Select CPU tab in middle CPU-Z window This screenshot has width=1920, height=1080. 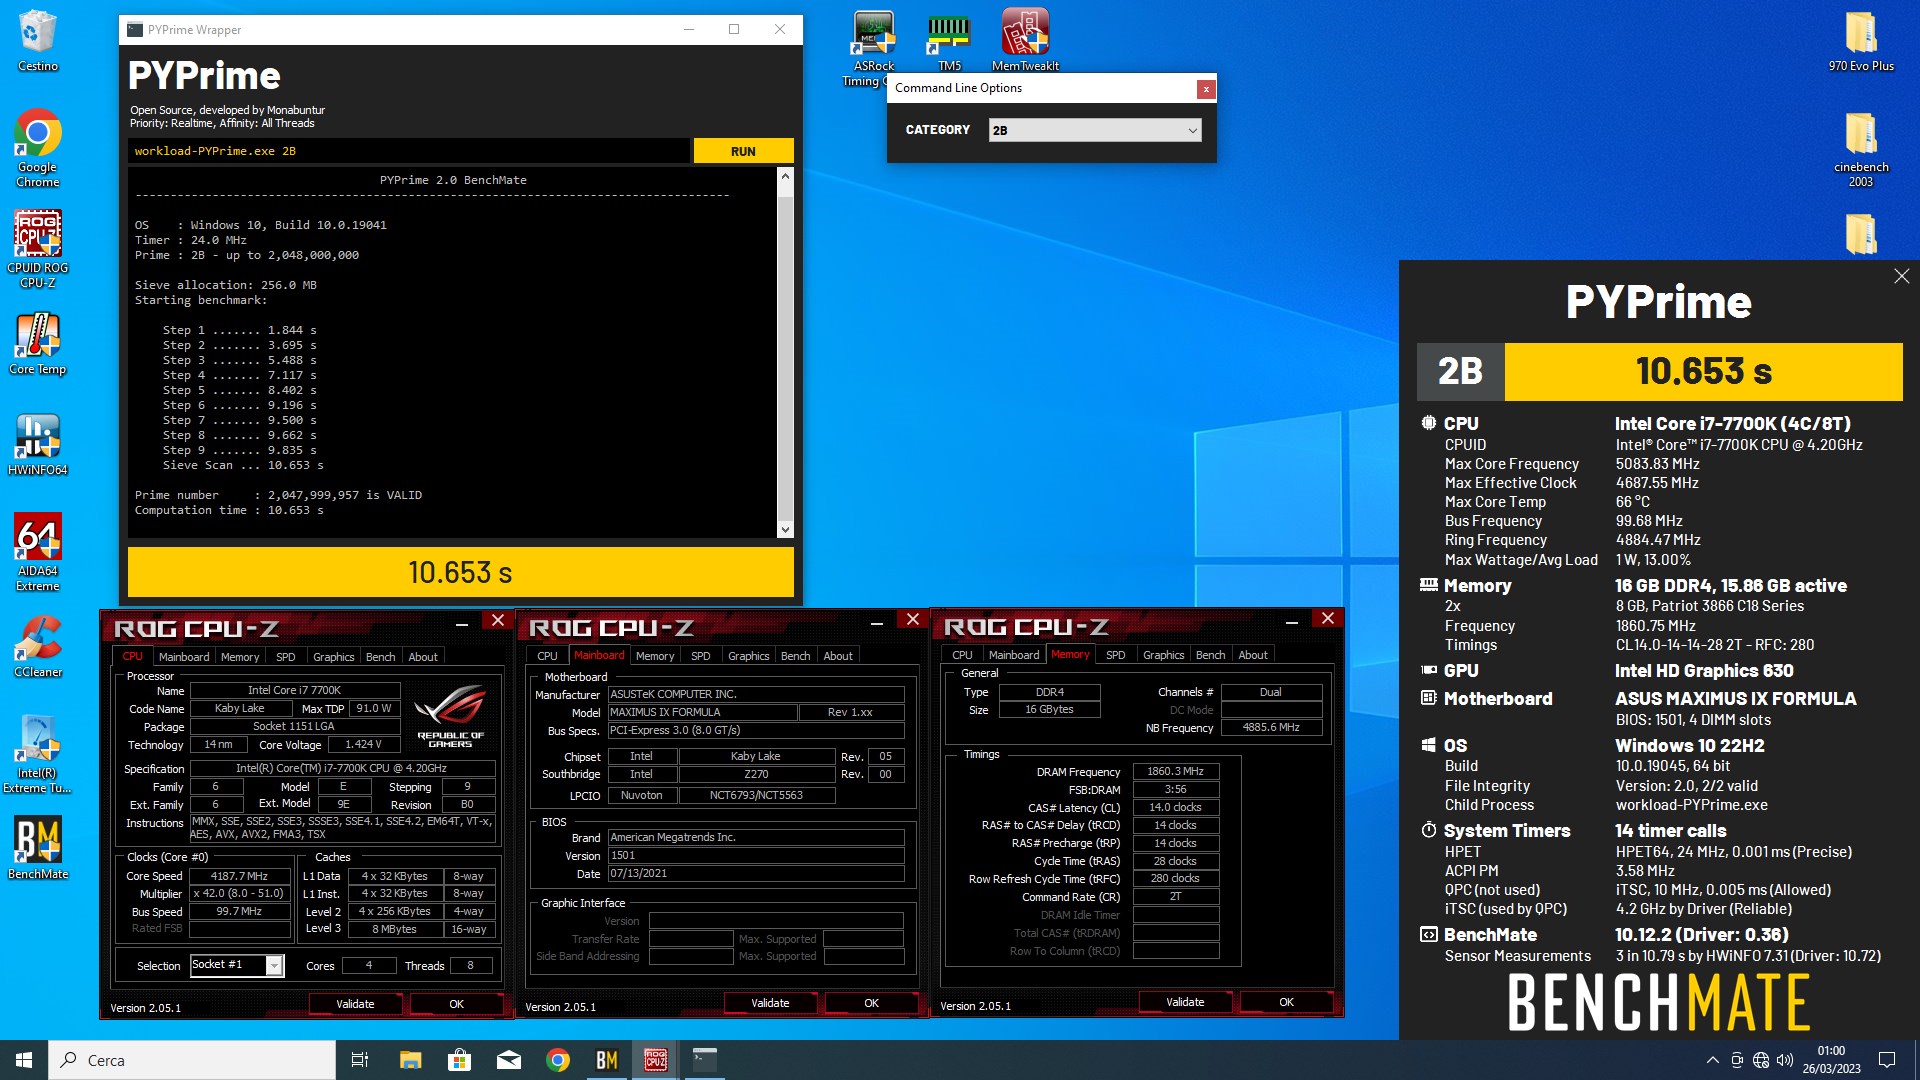pyautogui.click(x=547, y=656)
